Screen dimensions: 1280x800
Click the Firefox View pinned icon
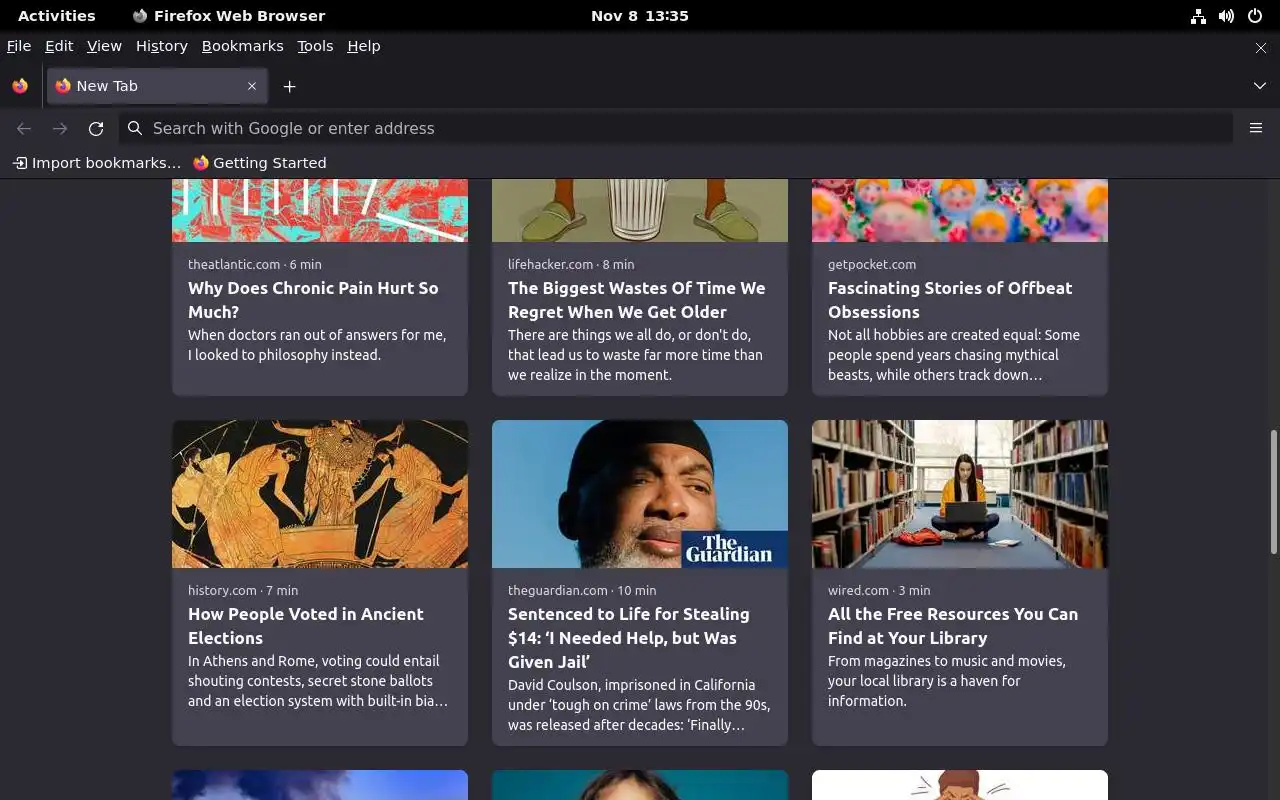click(x=20, y=86)
